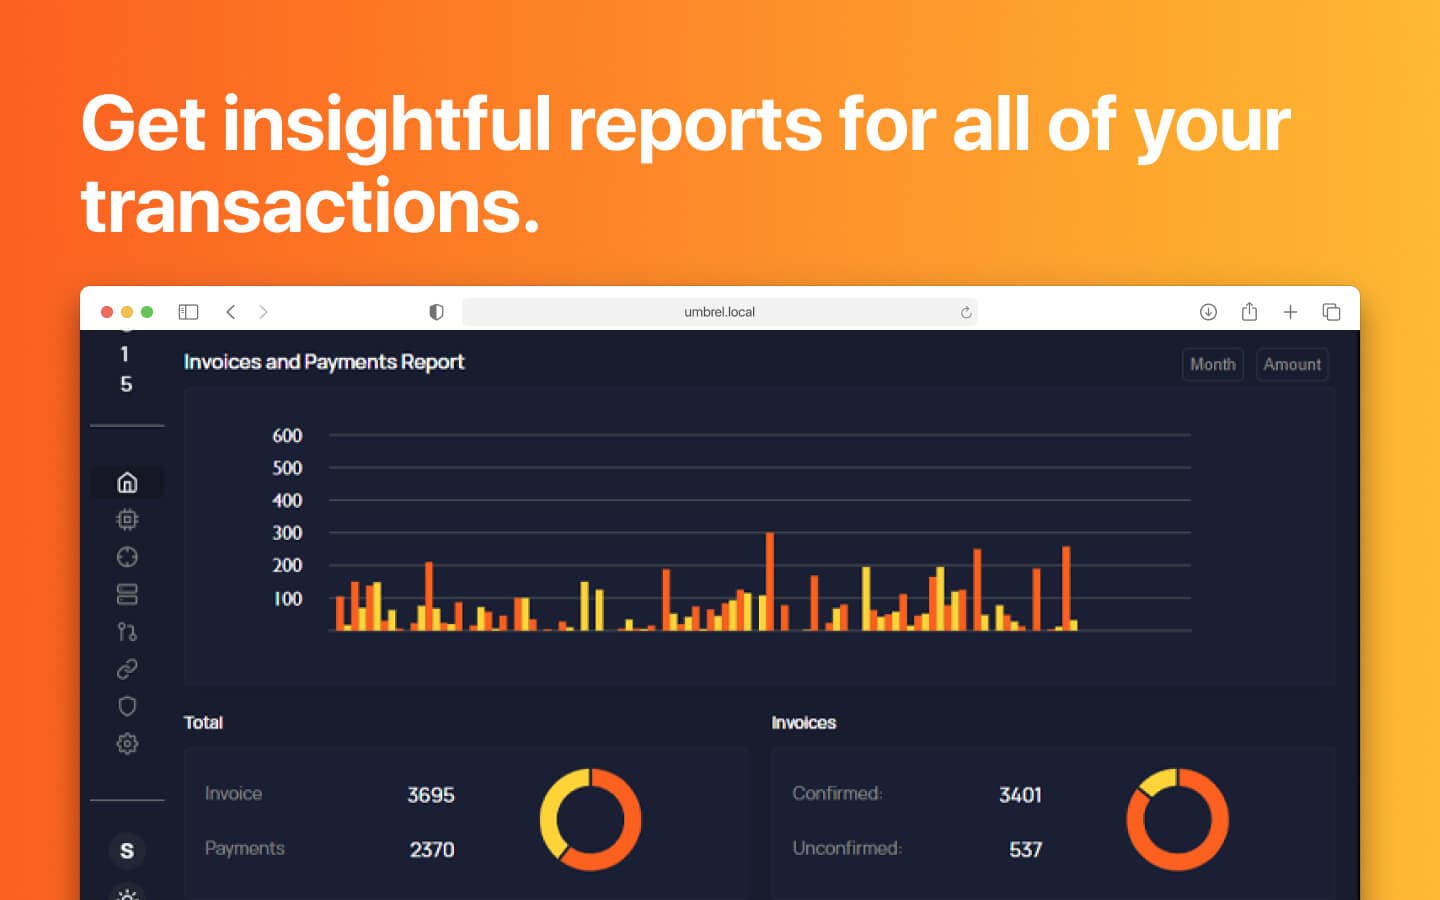Select the branch routing icon in sidebar
Screen dimensions: 1440x900
pyautogui.click(x=127, y=632)
